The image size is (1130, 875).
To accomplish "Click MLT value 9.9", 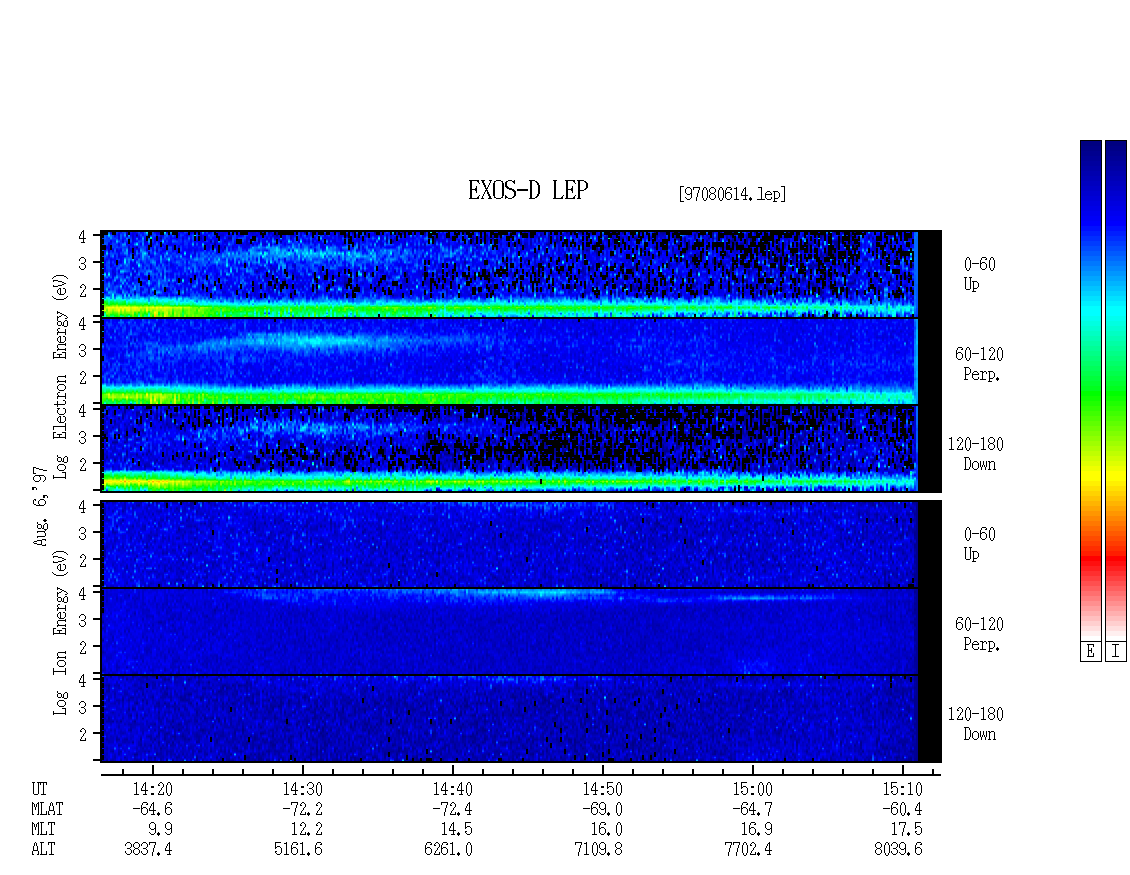I will [161, 830].
